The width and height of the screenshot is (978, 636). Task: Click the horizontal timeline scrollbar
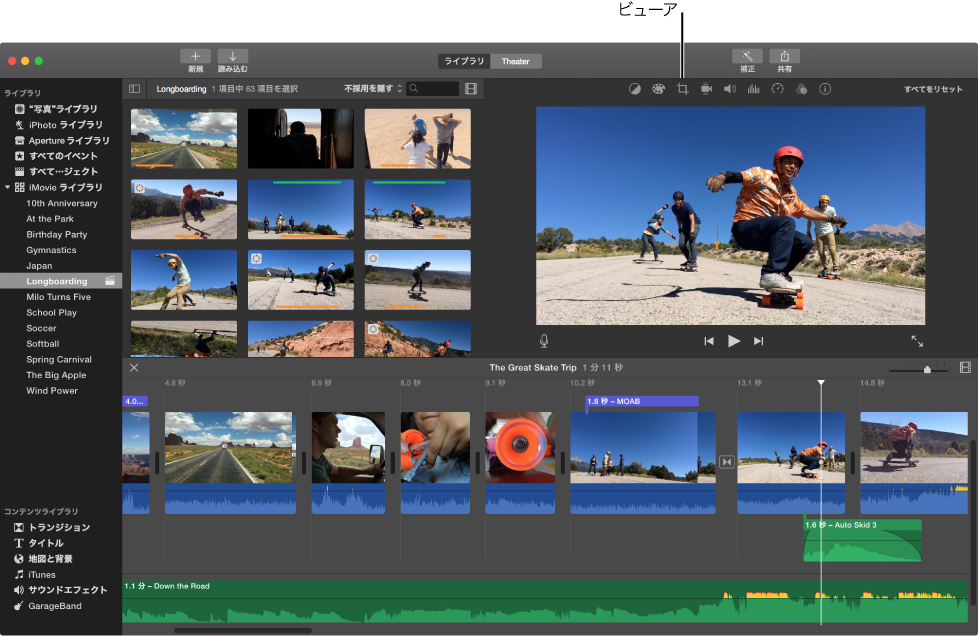[243, 630]
